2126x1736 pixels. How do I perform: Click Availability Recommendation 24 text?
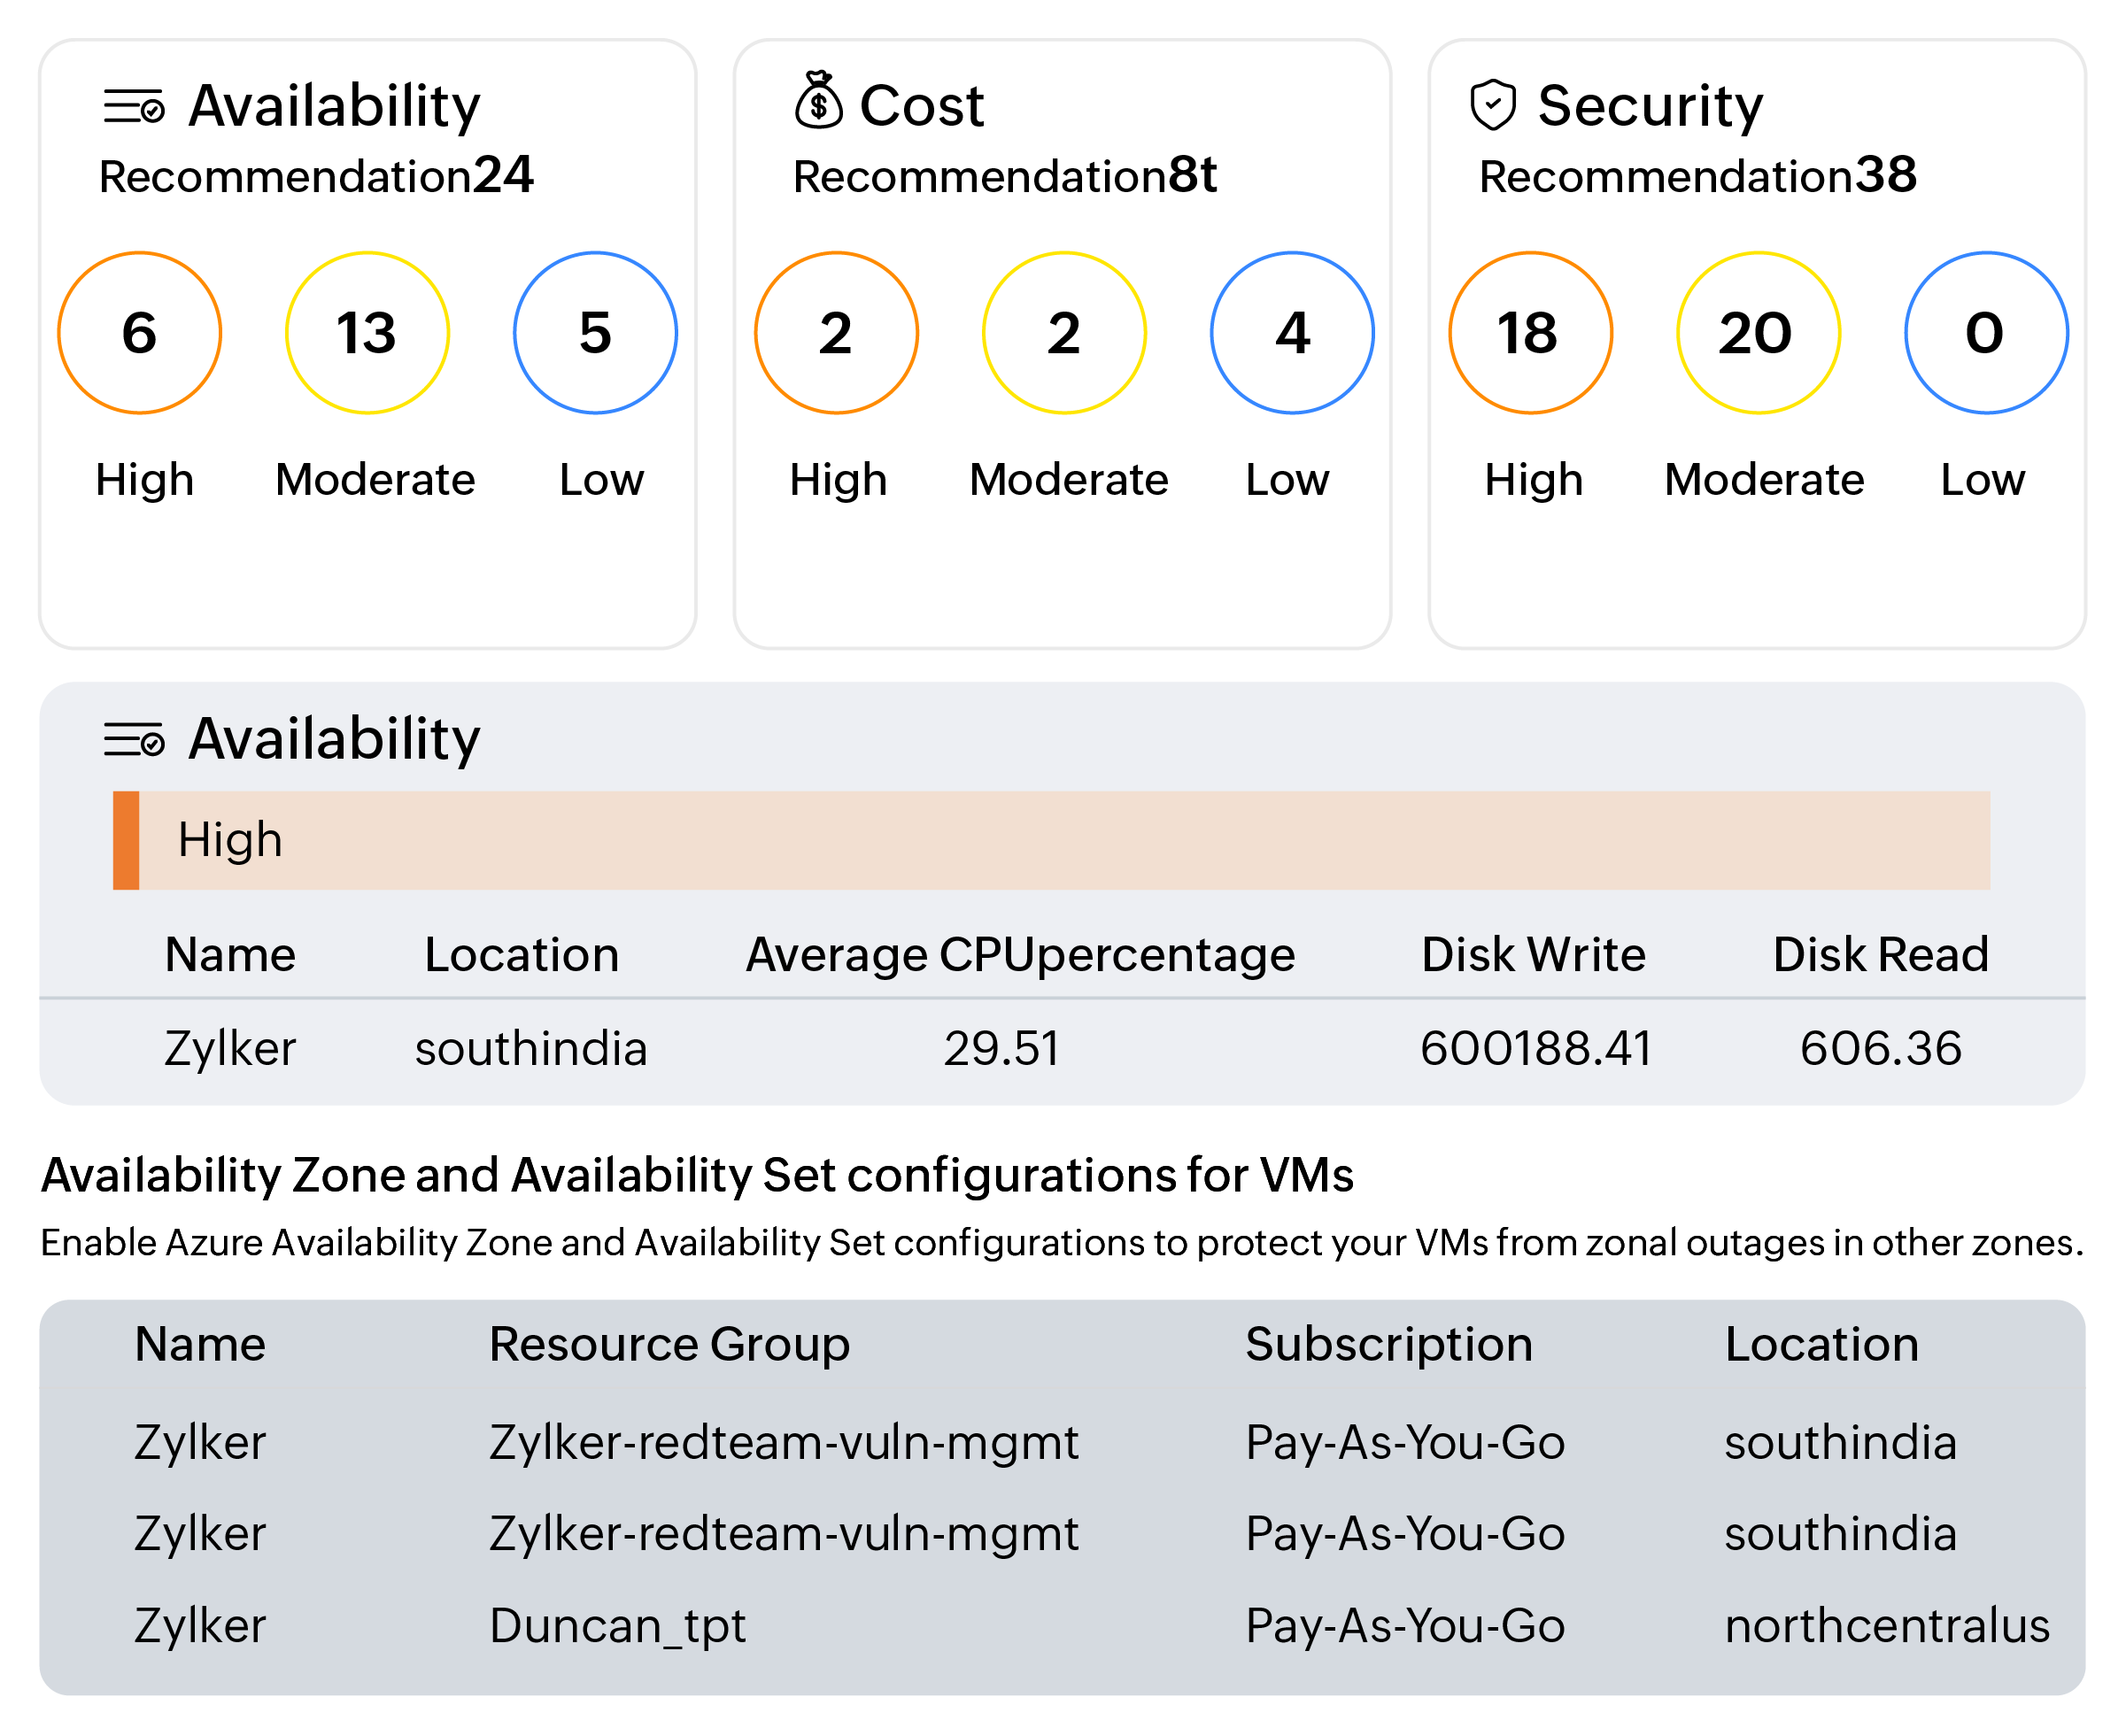[317, 176]
